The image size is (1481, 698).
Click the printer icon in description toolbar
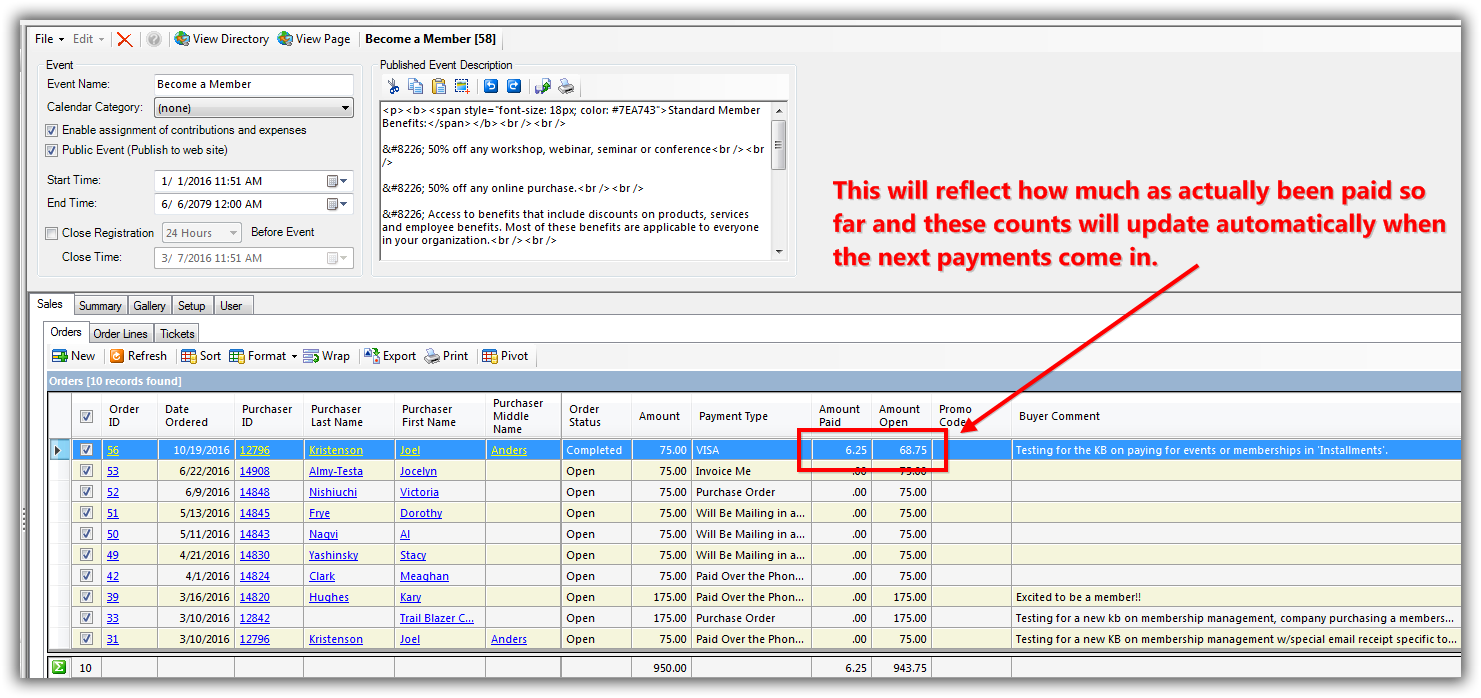coord(566,86)
